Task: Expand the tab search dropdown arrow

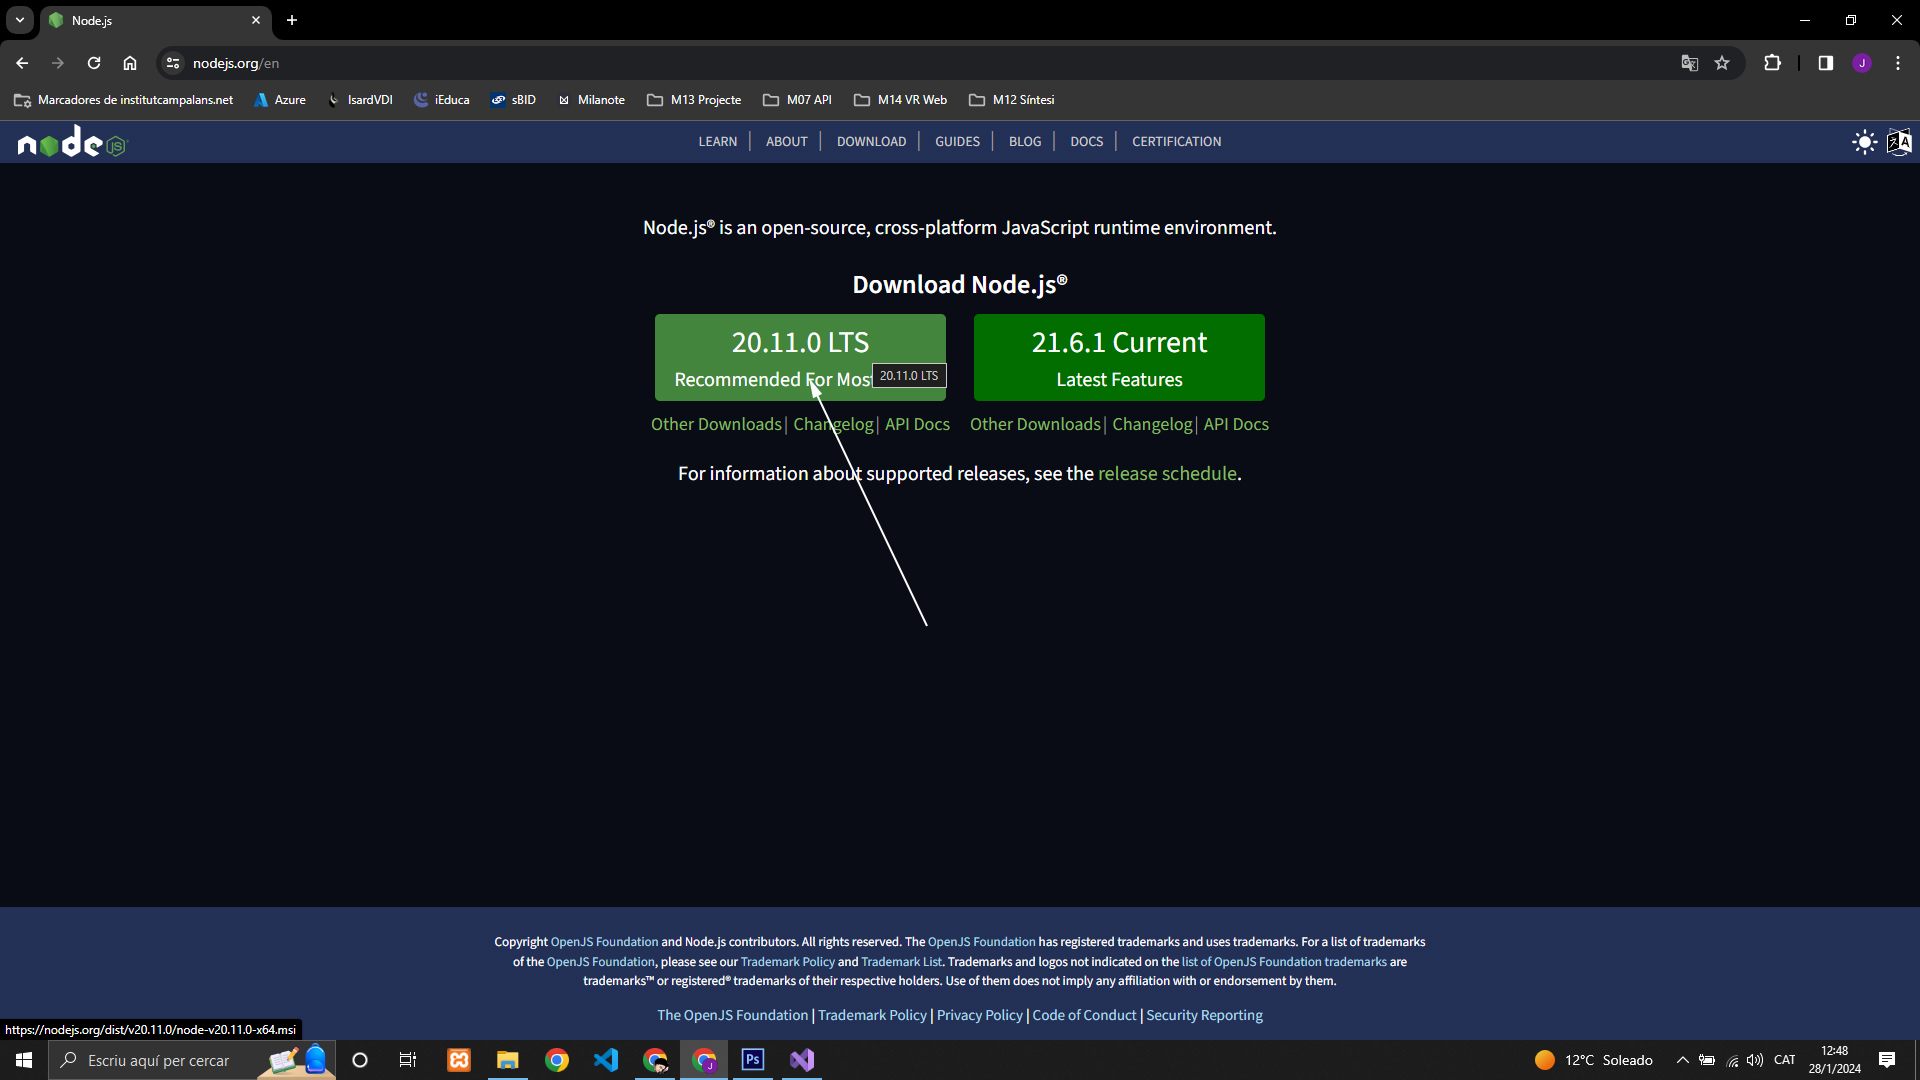Action: (19, 20)
